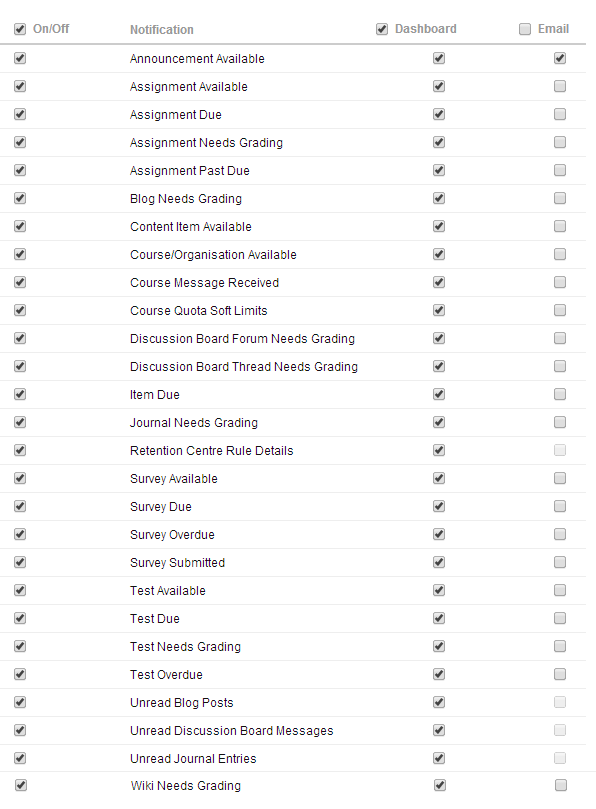Enable Email for Survey Submitted
The image size is (596, 809).
[x=559, y=562]
